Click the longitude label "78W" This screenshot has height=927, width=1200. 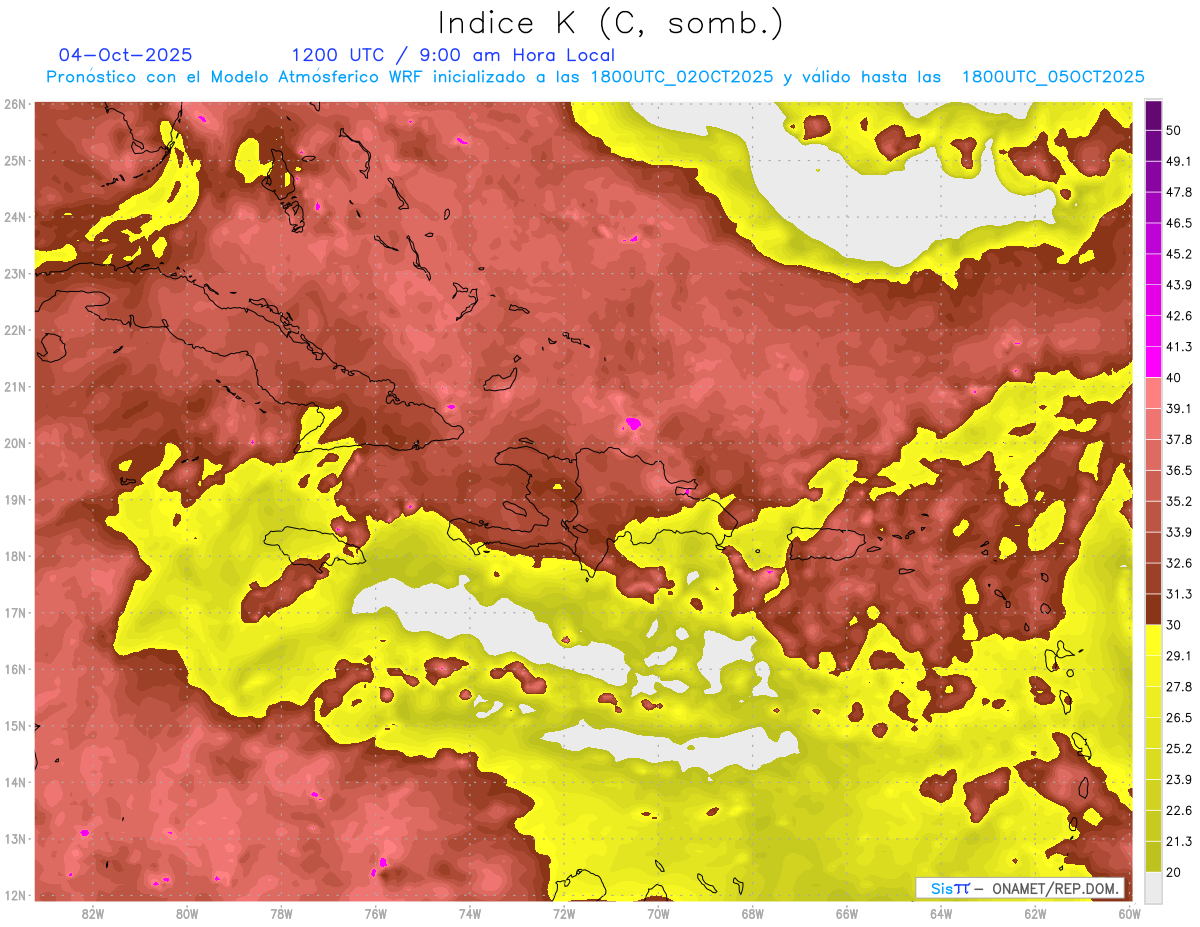[x=281, y=913]
